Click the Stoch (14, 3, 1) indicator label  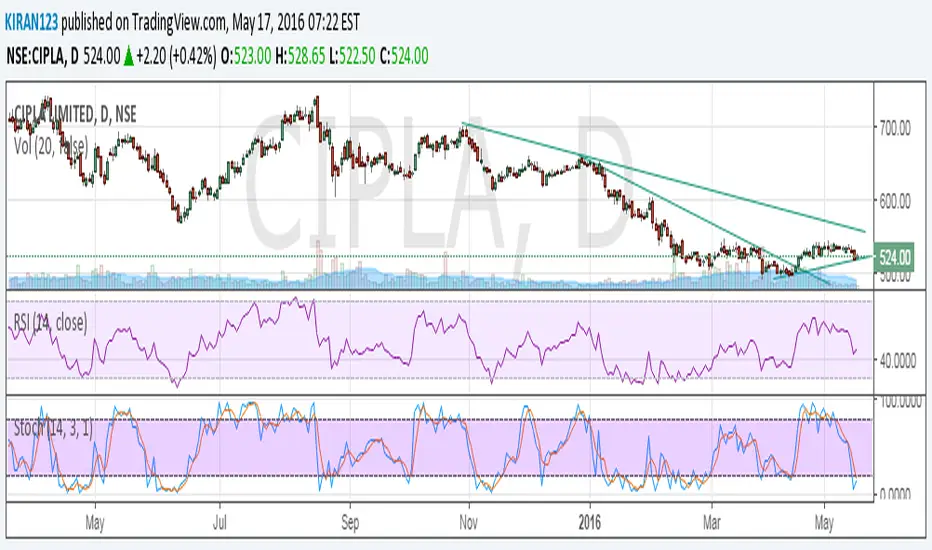pyautogui.click(x=53, y=428)
